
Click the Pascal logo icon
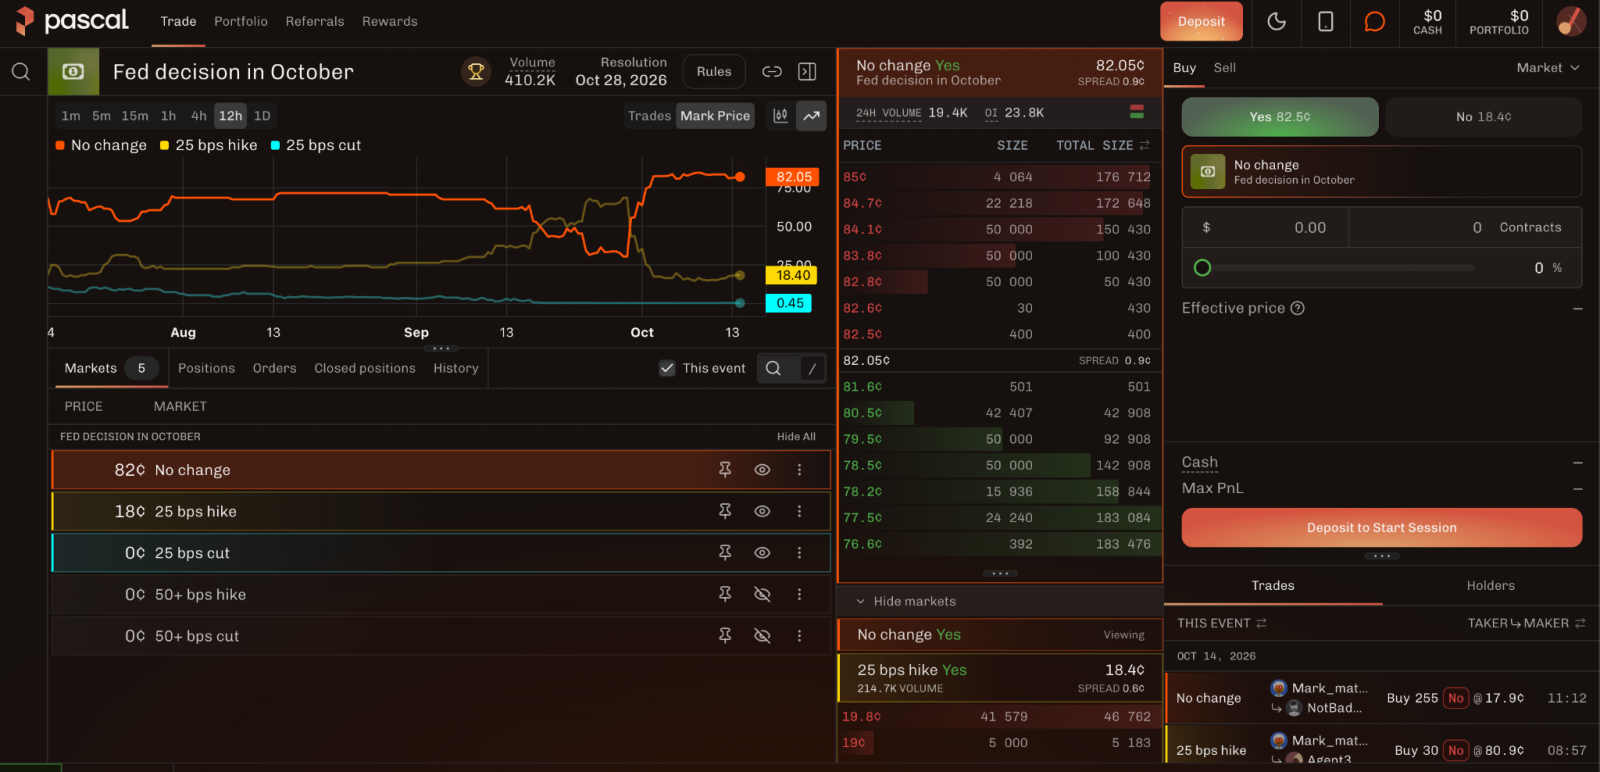[25, 21]
